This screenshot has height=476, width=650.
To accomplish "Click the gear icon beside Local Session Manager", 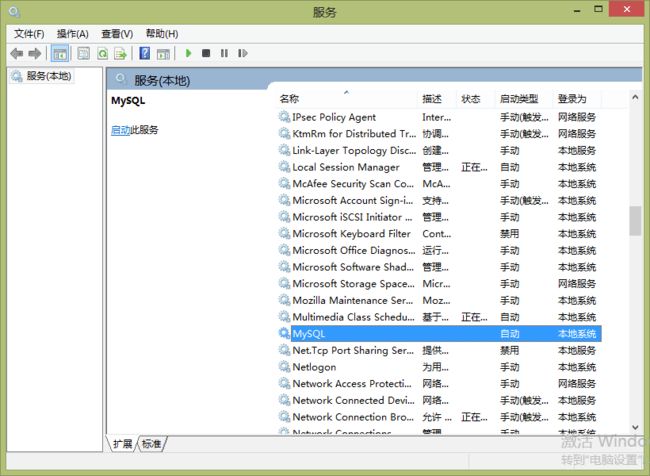I will (284, 167).
